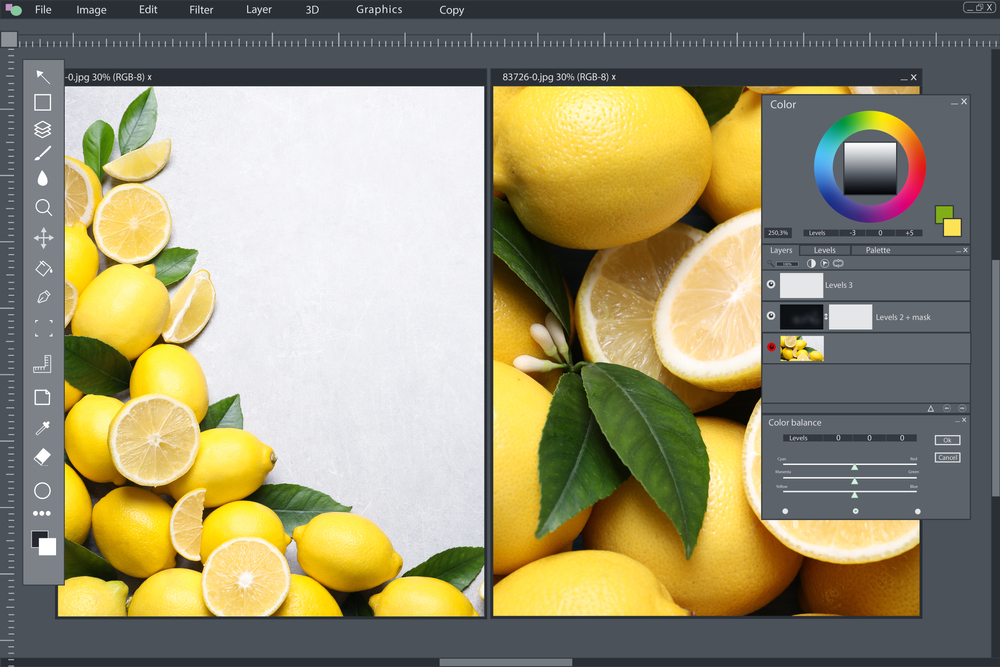Select the middle radio option in Color balance
The image size is (1000, 667).
(855, 510)
